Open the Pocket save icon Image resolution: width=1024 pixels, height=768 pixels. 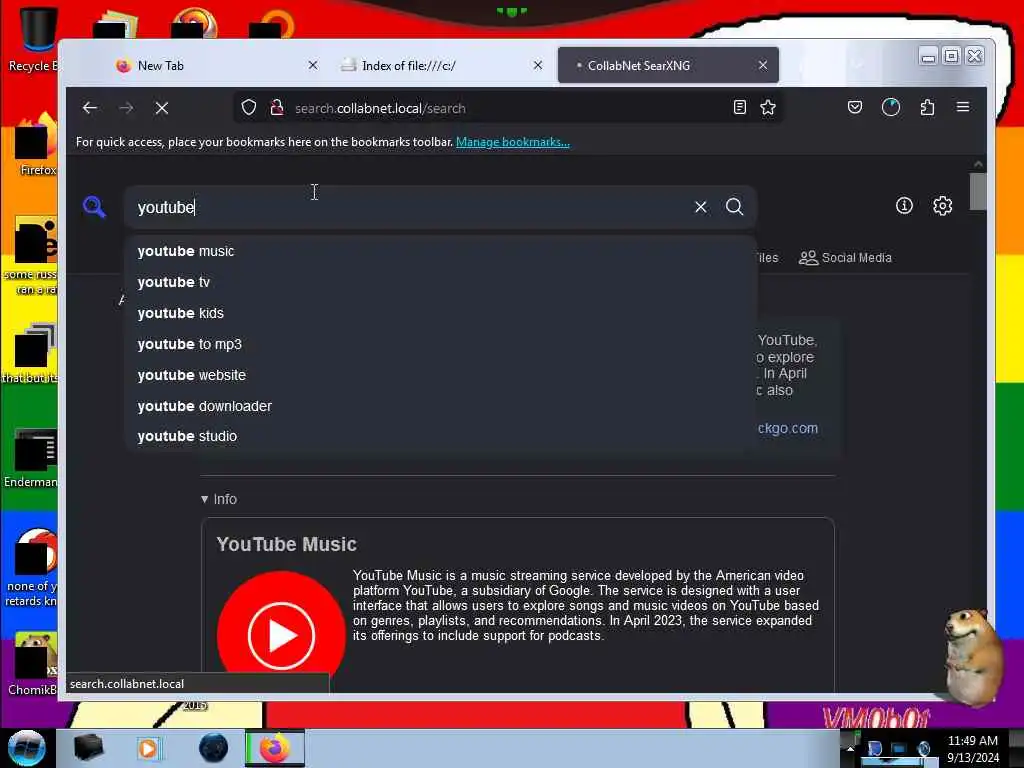point(854,108)
